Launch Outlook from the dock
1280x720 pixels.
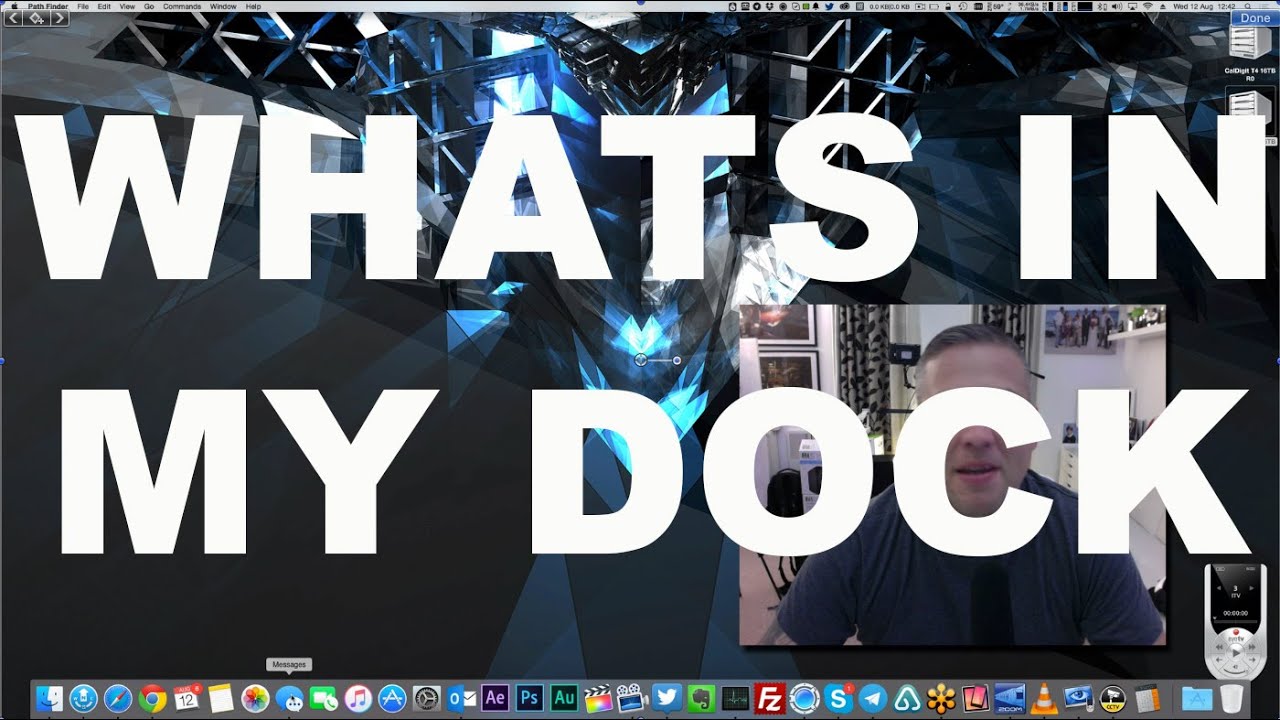(x=461, y=698)
